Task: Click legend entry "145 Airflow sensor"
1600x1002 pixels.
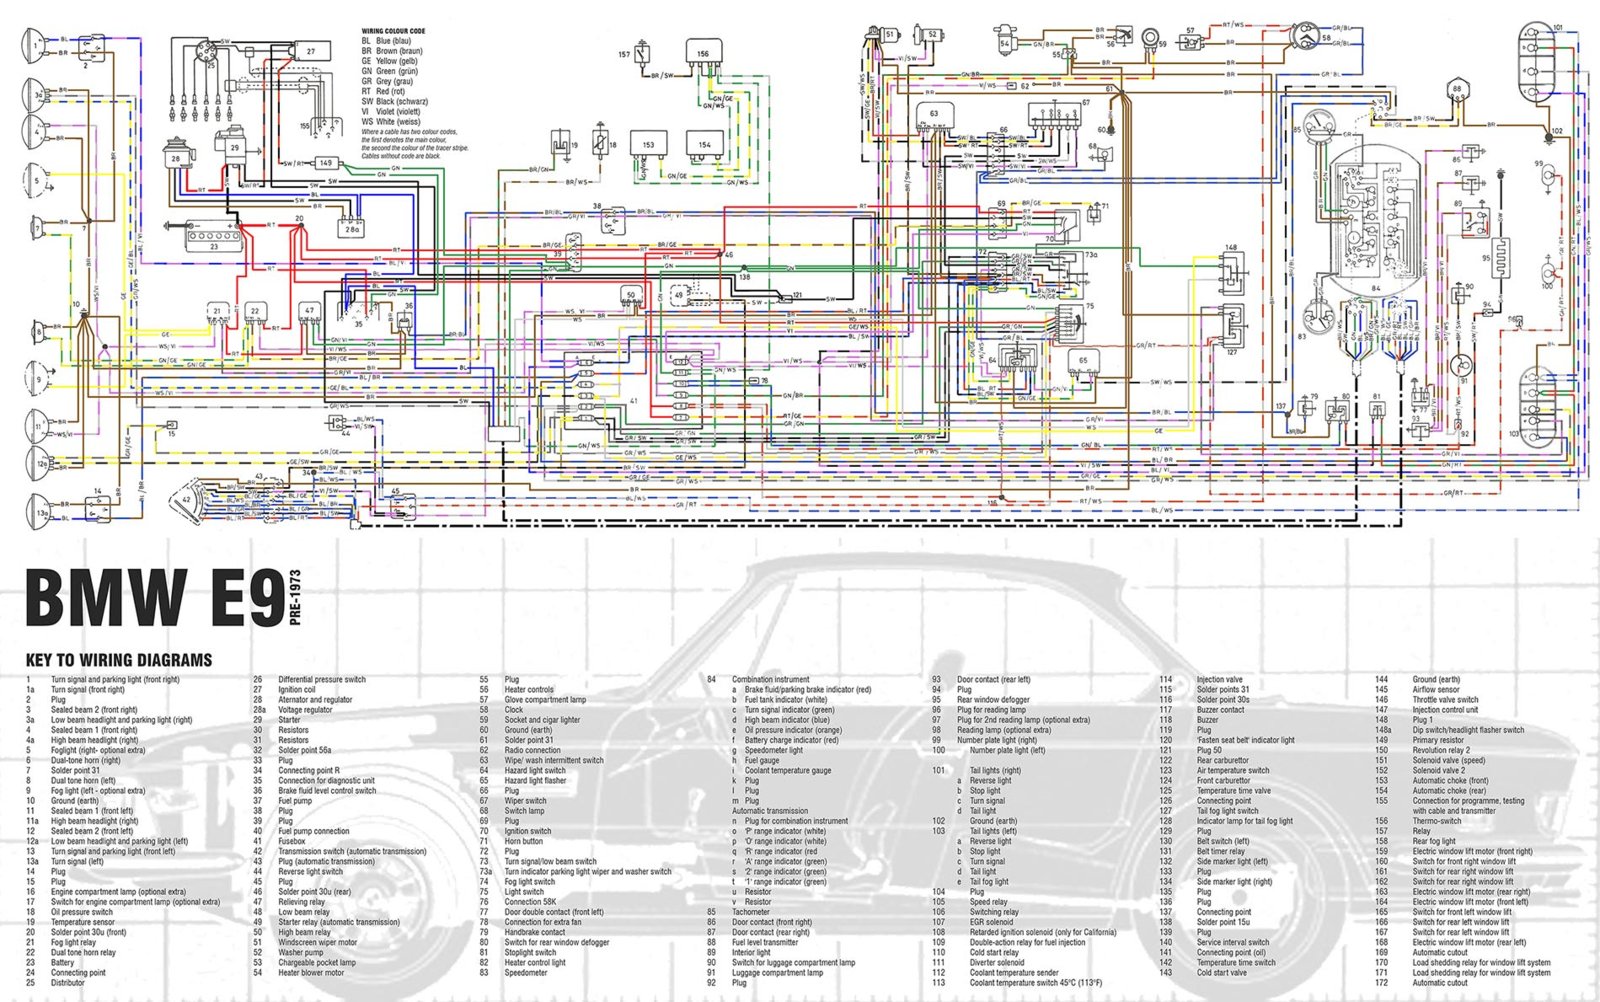Action: point(1417,689)
